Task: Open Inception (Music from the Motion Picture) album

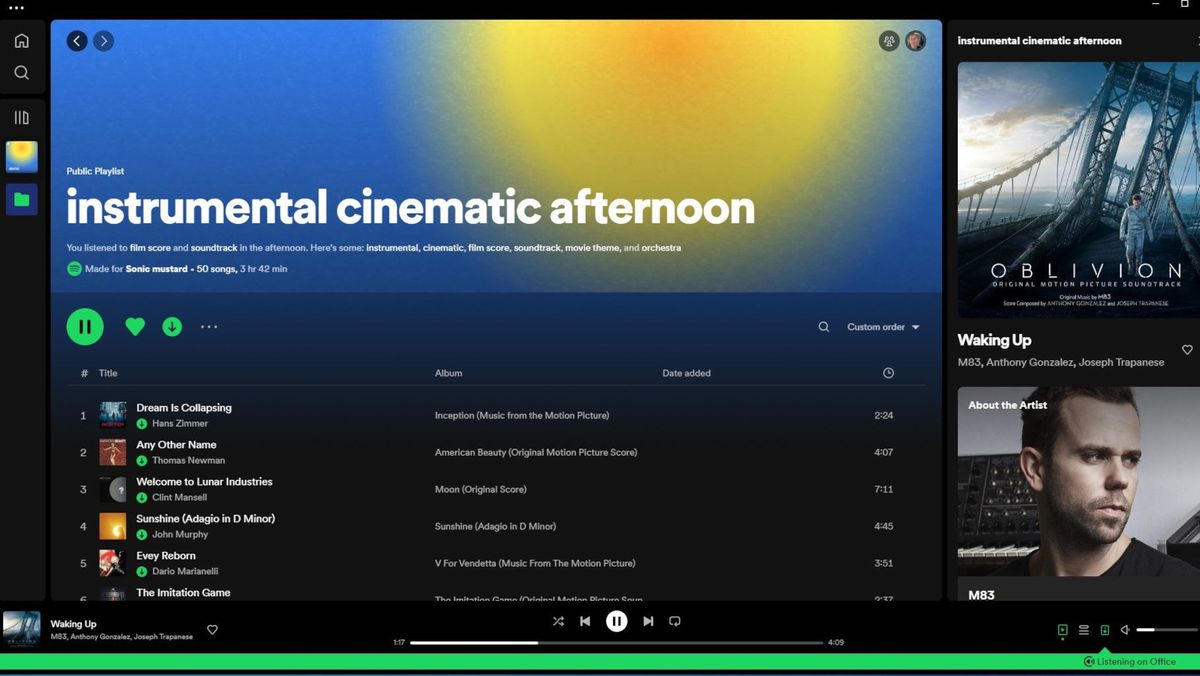Action: pyautogui.click(x=522, y=415)
